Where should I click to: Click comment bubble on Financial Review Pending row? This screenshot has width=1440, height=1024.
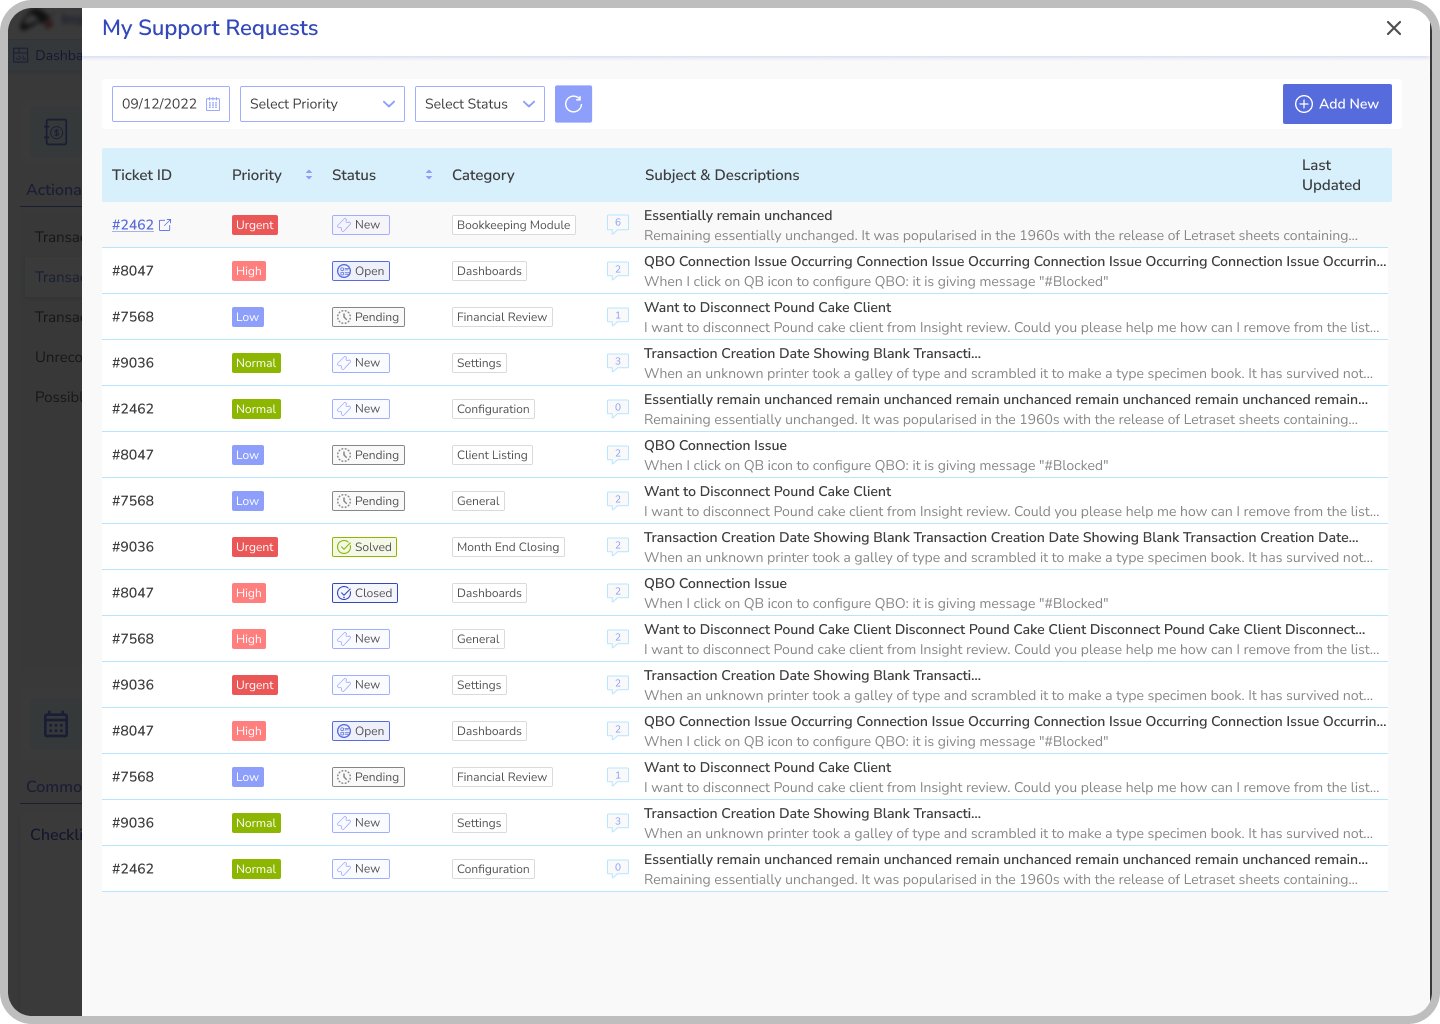tap(618, 317)
